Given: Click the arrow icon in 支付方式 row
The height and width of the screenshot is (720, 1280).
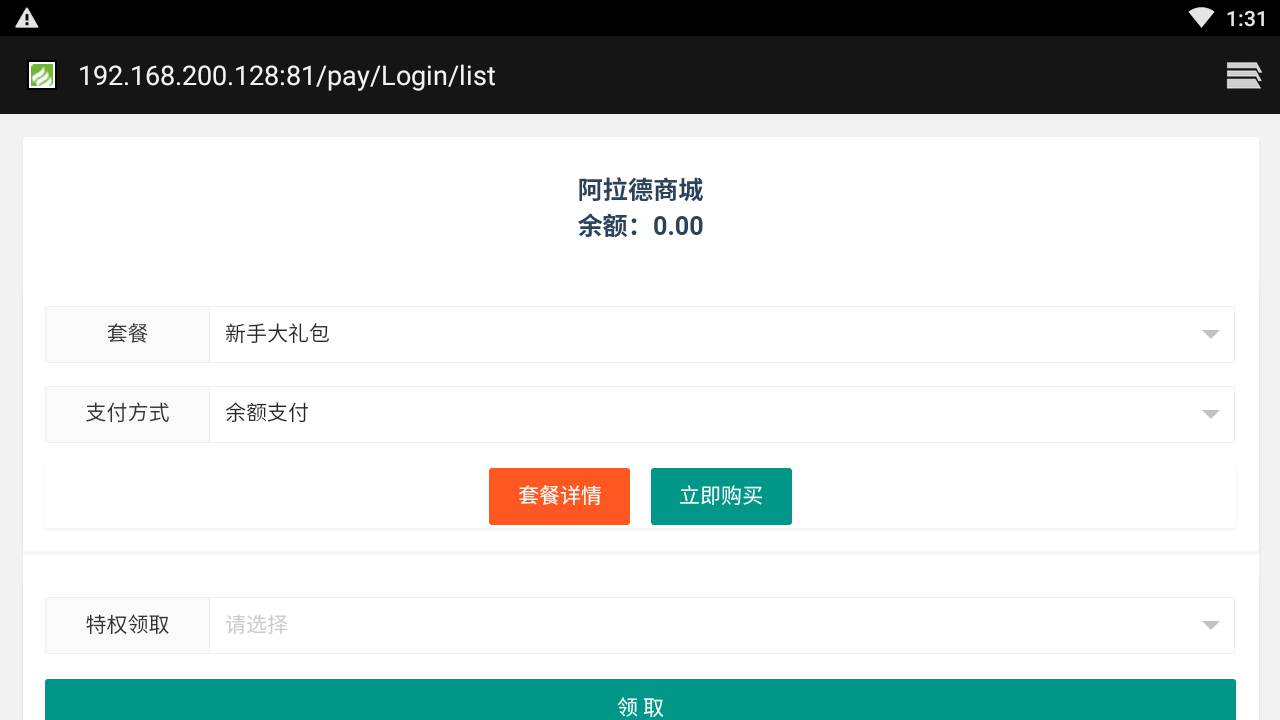Looking at the screenshot, I should (1210, 414).
